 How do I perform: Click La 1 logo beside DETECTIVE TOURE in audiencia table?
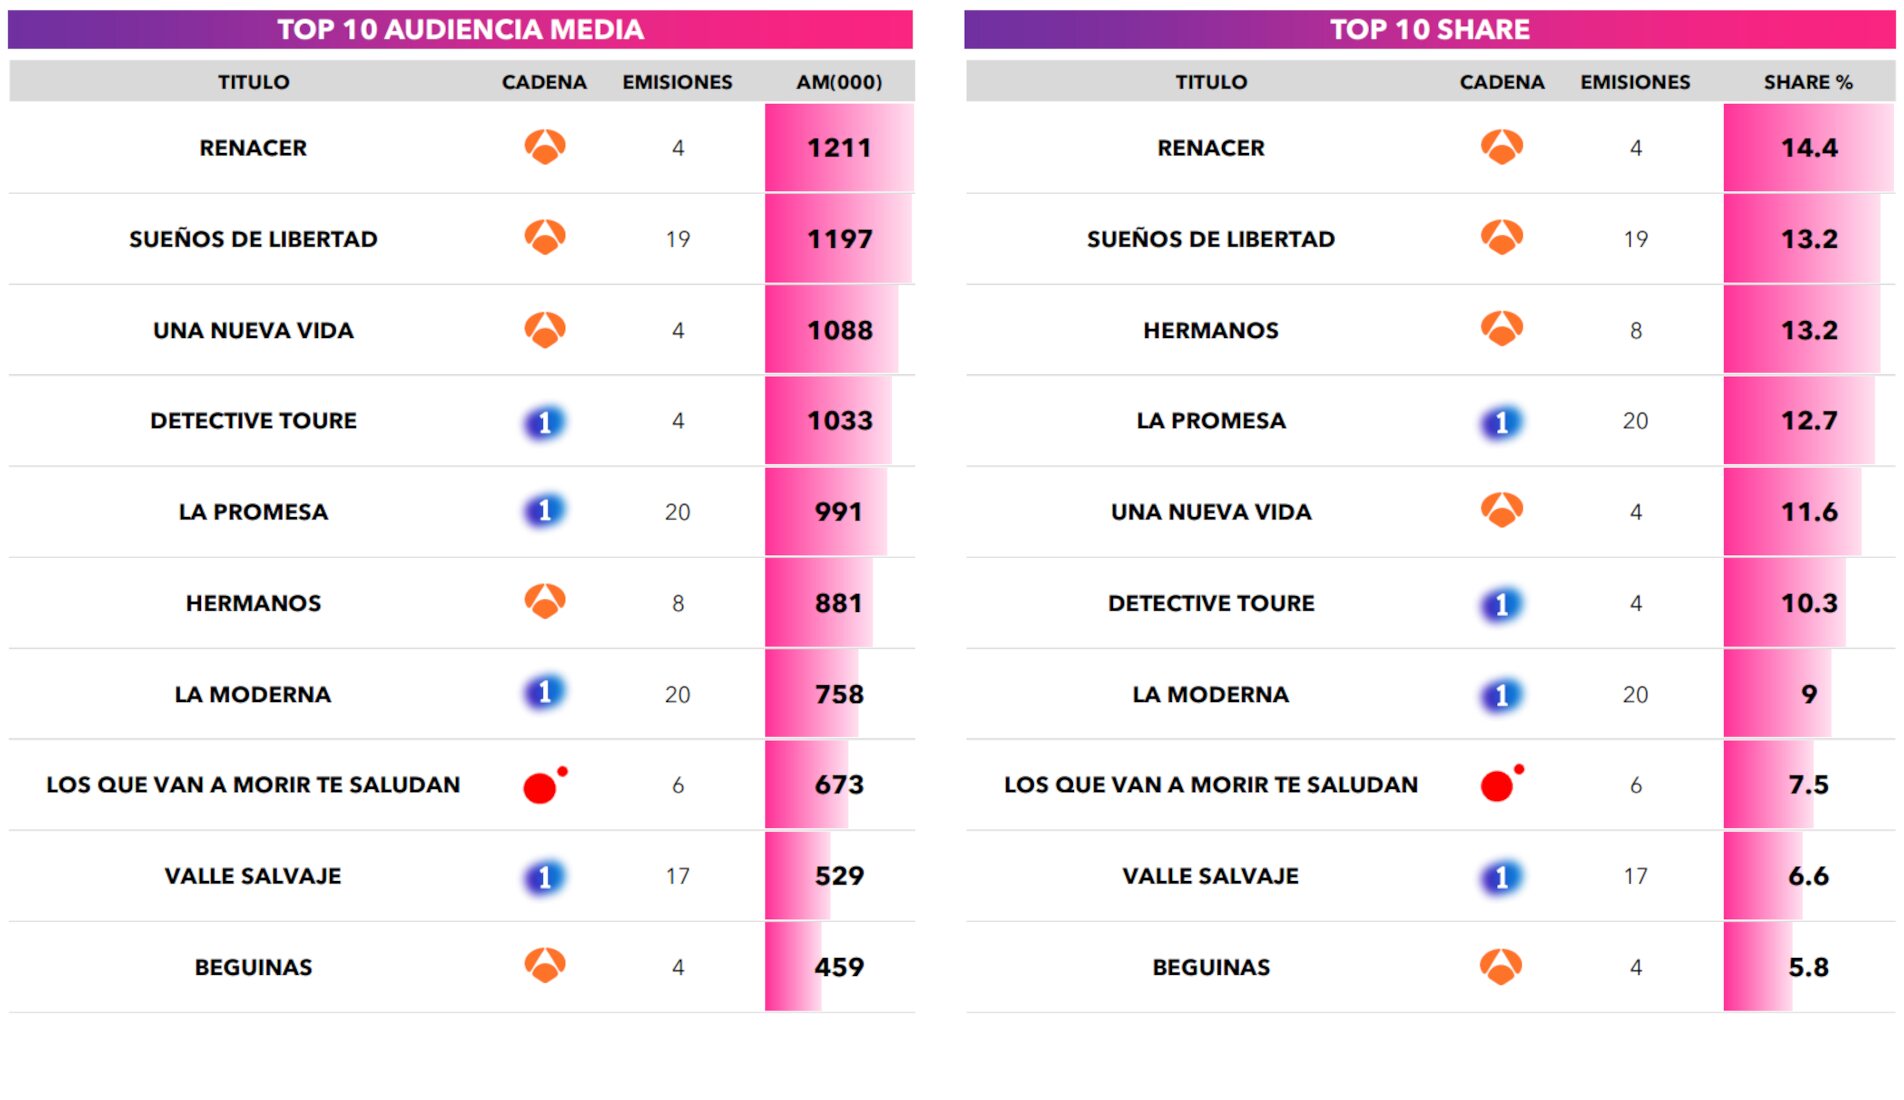[545, 422]
